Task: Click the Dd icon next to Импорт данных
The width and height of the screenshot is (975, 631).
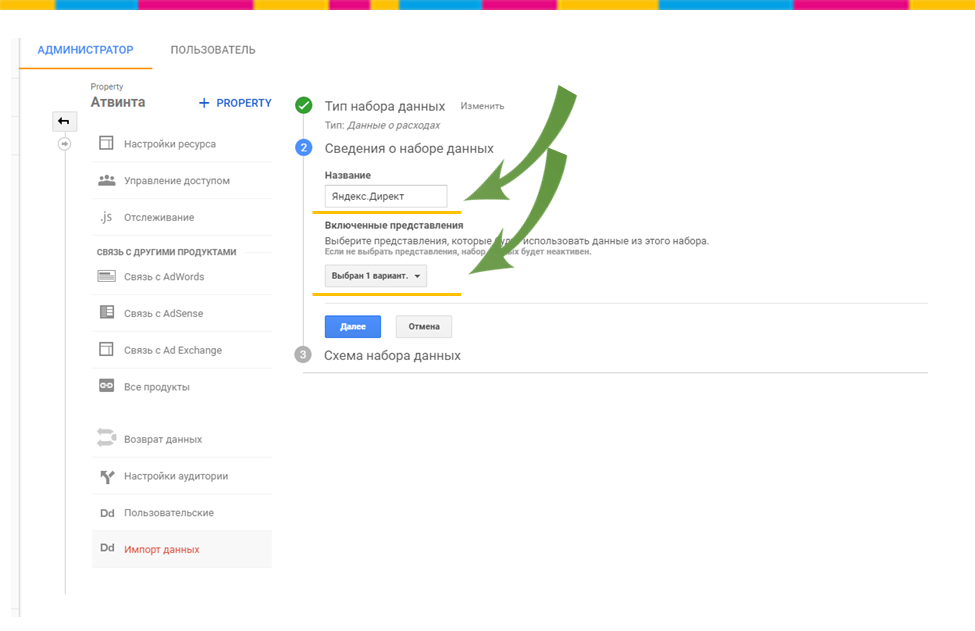Action: 107,548
